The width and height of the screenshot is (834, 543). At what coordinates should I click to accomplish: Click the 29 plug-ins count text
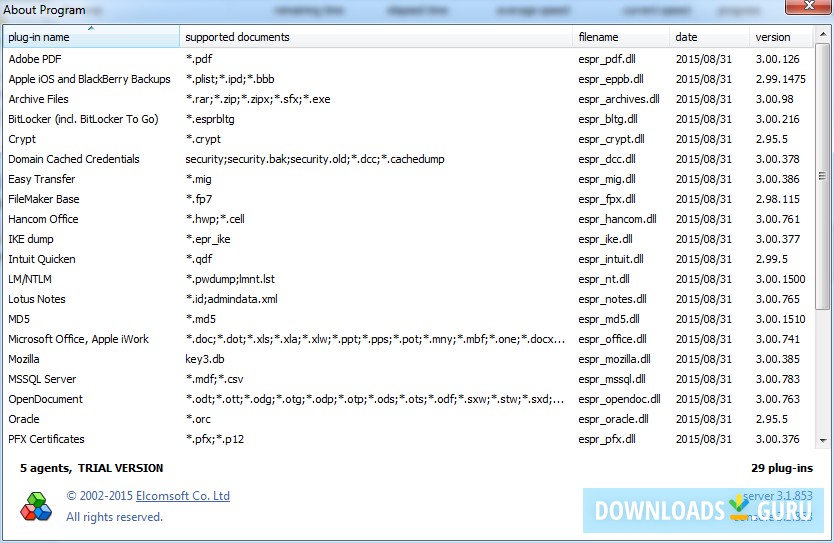coord(782,468)
